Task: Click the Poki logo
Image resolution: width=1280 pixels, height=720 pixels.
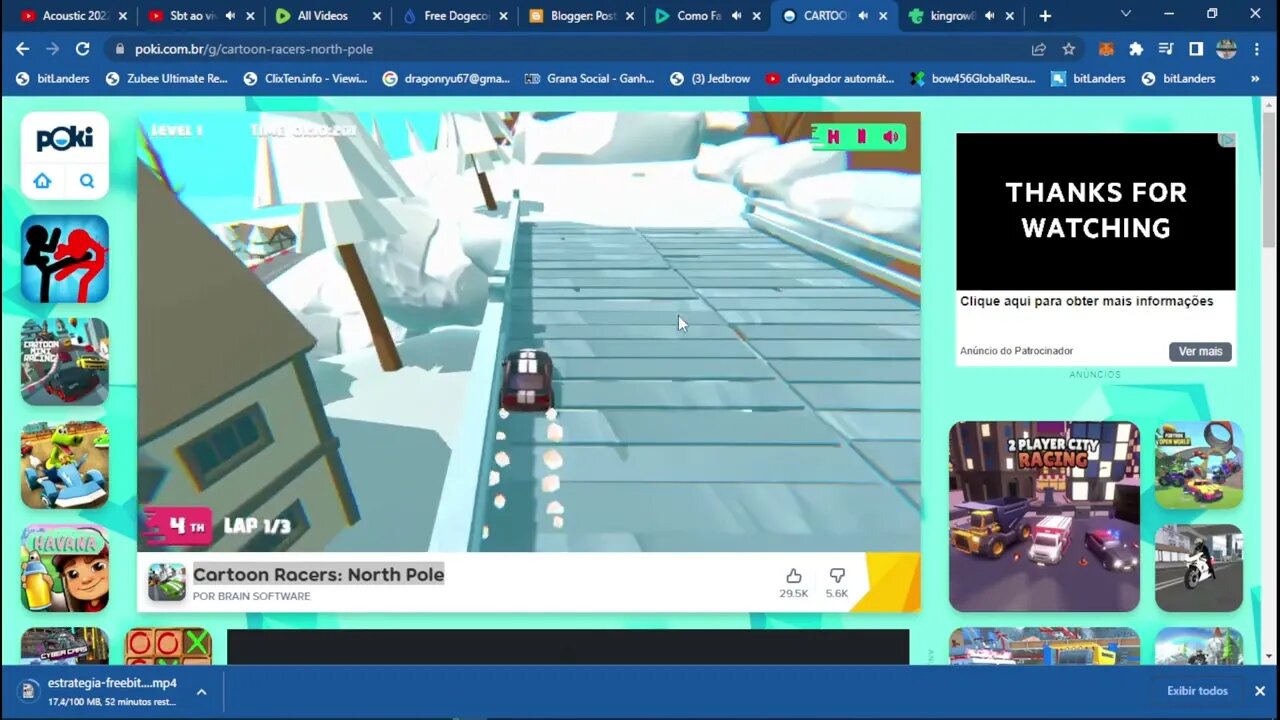Action: (x=65, y=139)
